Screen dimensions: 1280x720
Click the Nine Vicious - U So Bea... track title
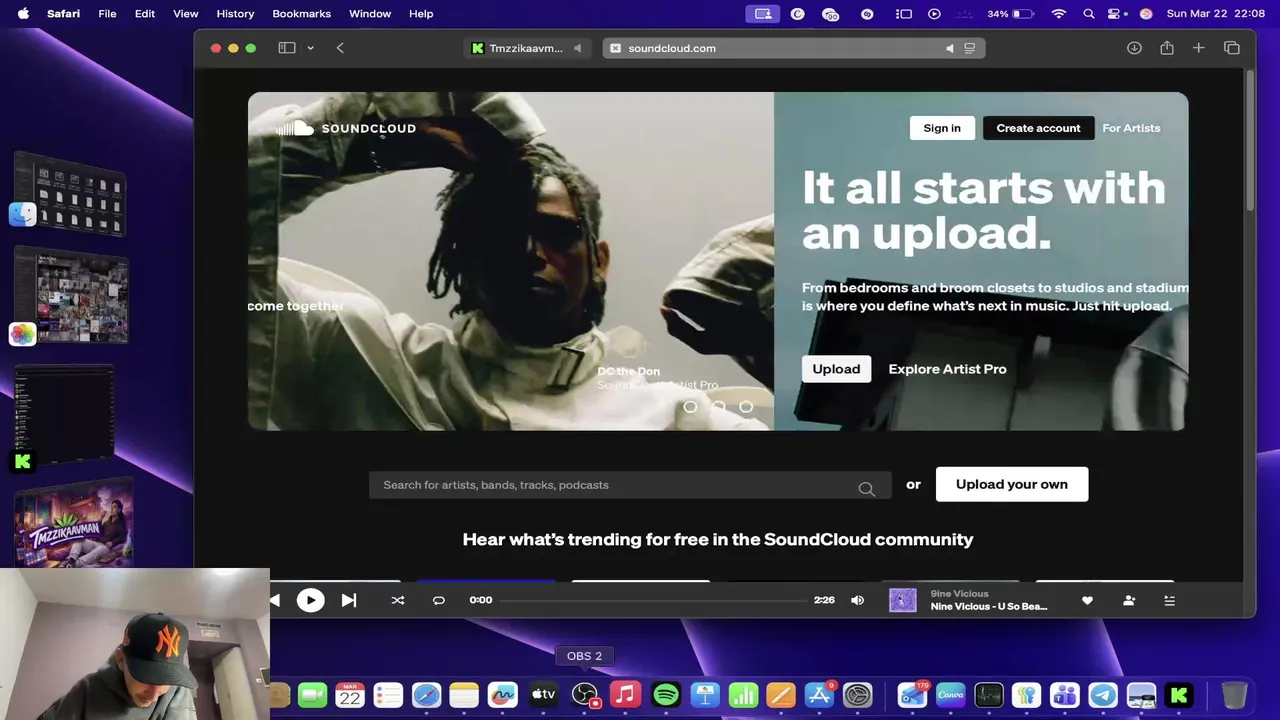point(988,607)
